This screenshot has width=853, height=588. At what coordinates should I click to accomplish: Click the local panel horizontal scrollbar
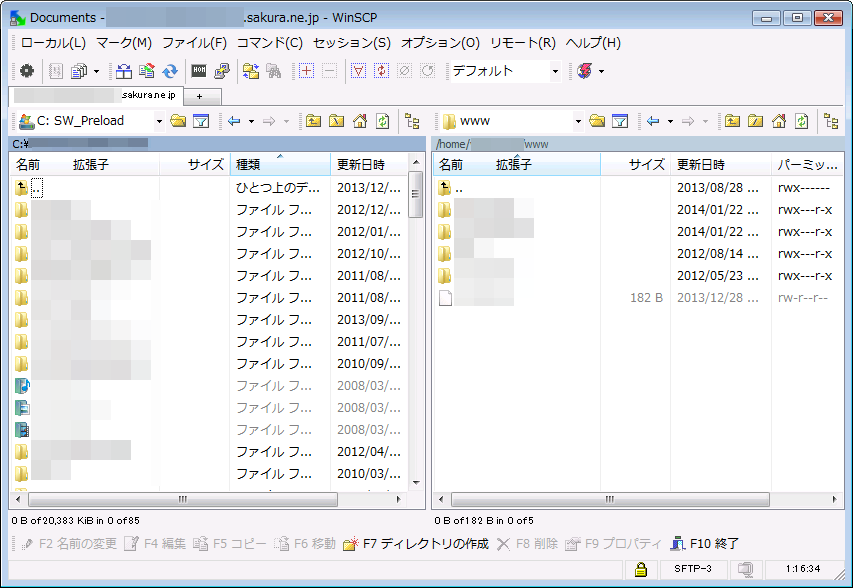point(183,499)
